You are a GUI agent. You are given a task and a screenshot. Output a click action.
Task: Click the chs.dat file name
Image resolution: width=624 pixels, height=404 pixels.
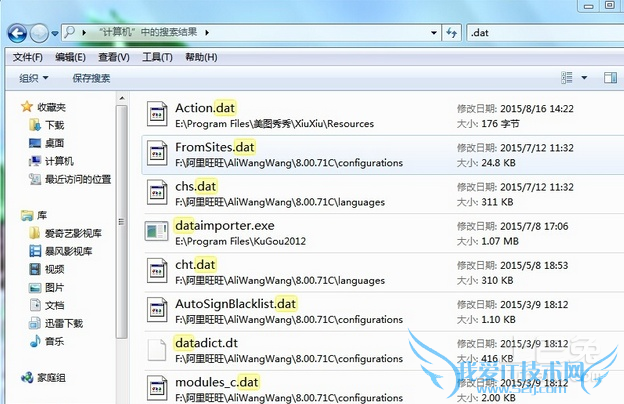point(196,186)
